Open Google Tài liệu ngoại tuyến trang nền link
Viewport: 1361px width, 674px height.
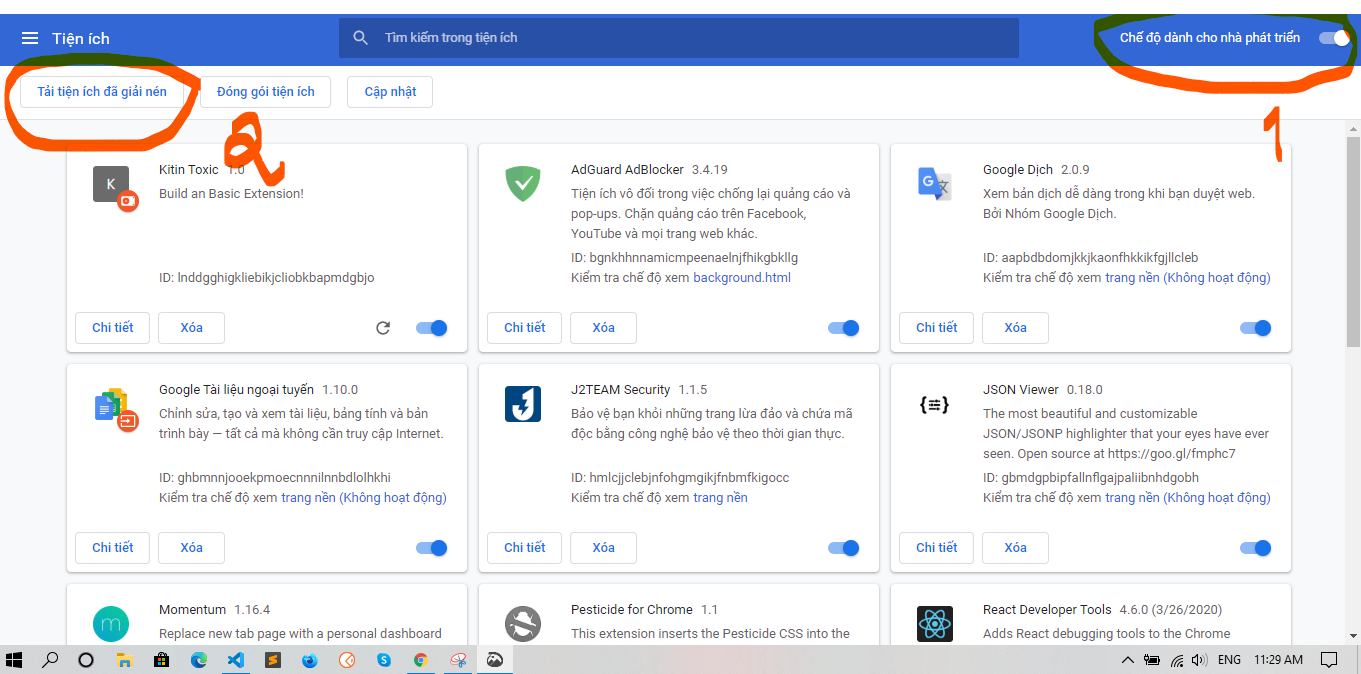tap(364, 498)
